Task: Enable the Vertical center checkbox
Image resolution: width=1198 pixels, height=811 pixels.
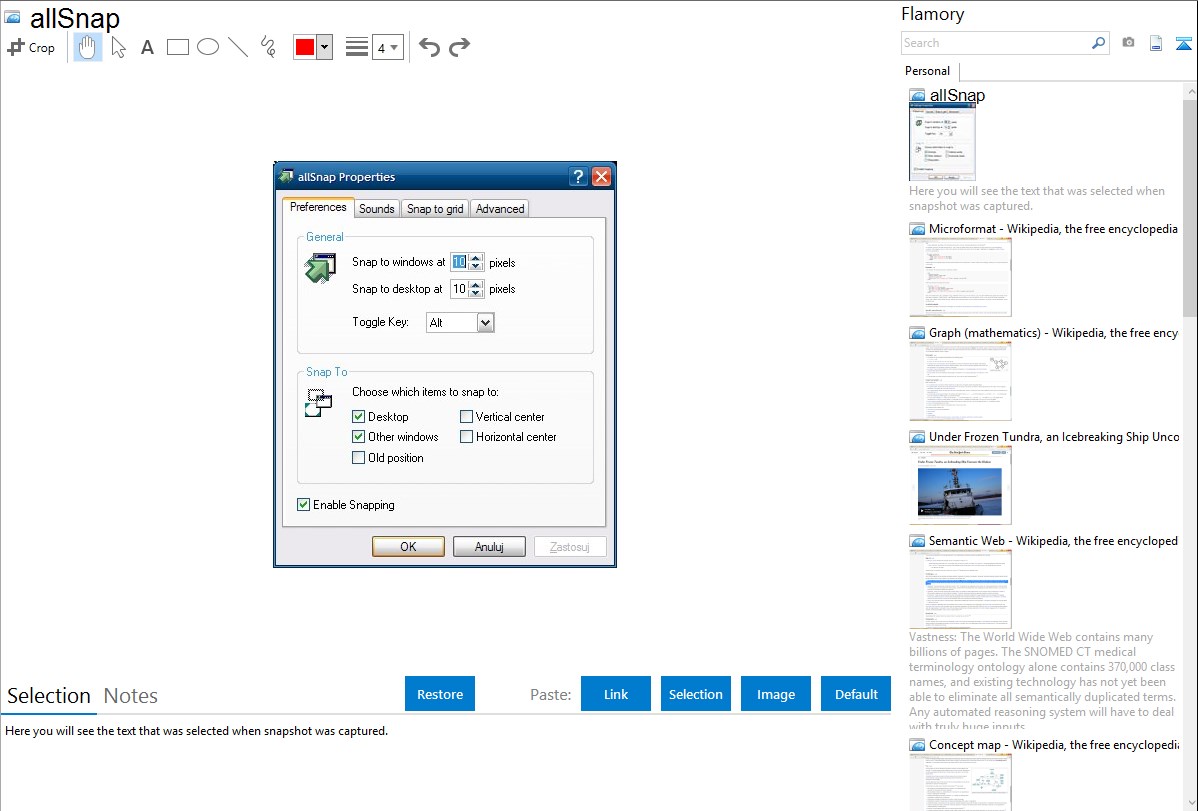Action: [x=466, y=417]
